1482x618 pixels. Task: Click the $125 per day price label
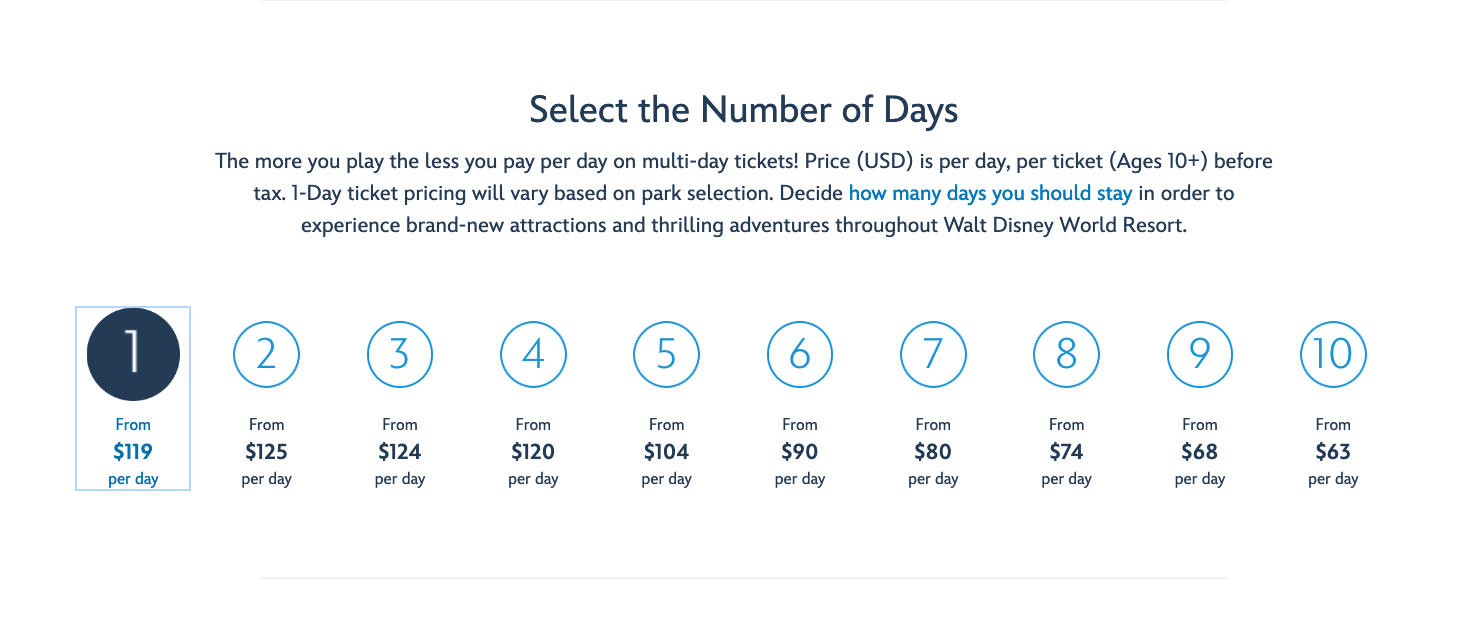click(x=266, y=452)
